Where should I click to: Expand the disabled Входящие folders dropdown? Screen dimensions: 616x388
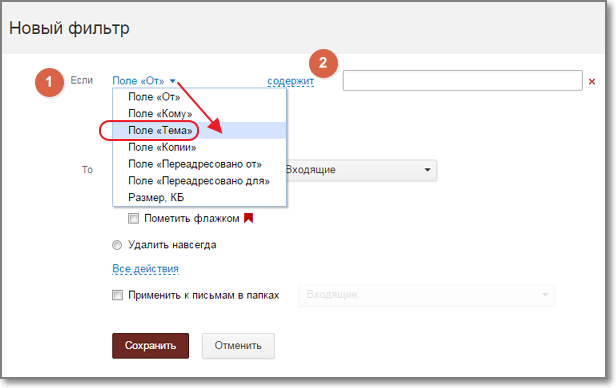[427, 295]
